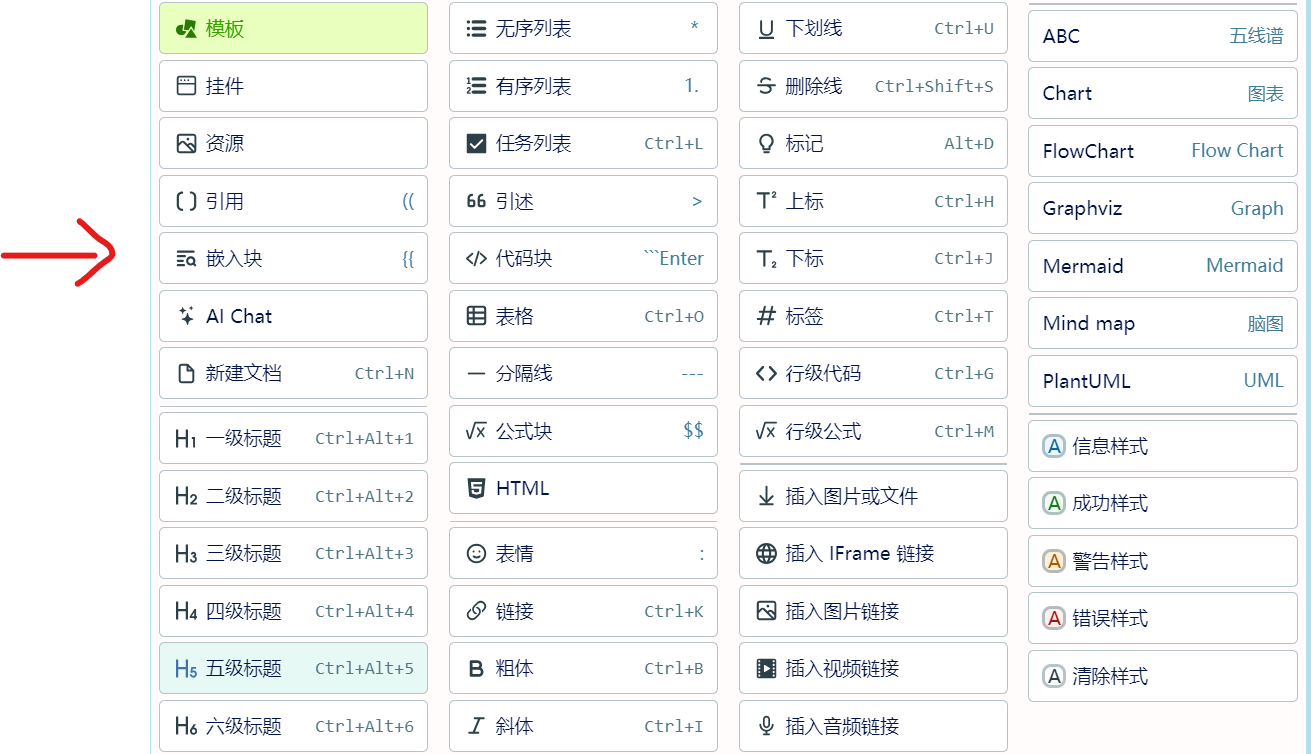Insert a 任务列表 (task list)
Image resolution: width=1311 pixels, height=754 pixels.
583,143
